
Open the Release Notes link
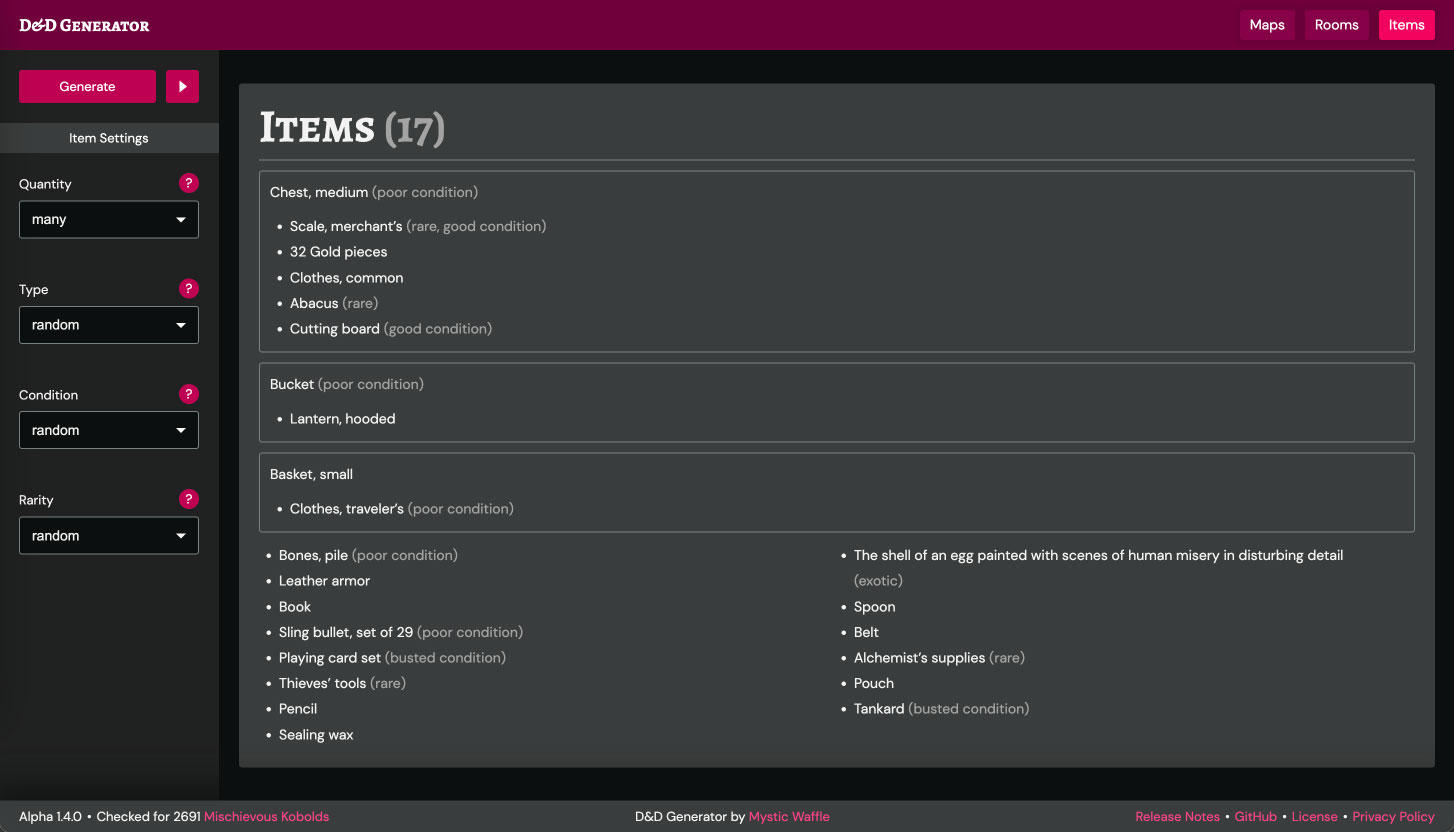(1178, 816)
